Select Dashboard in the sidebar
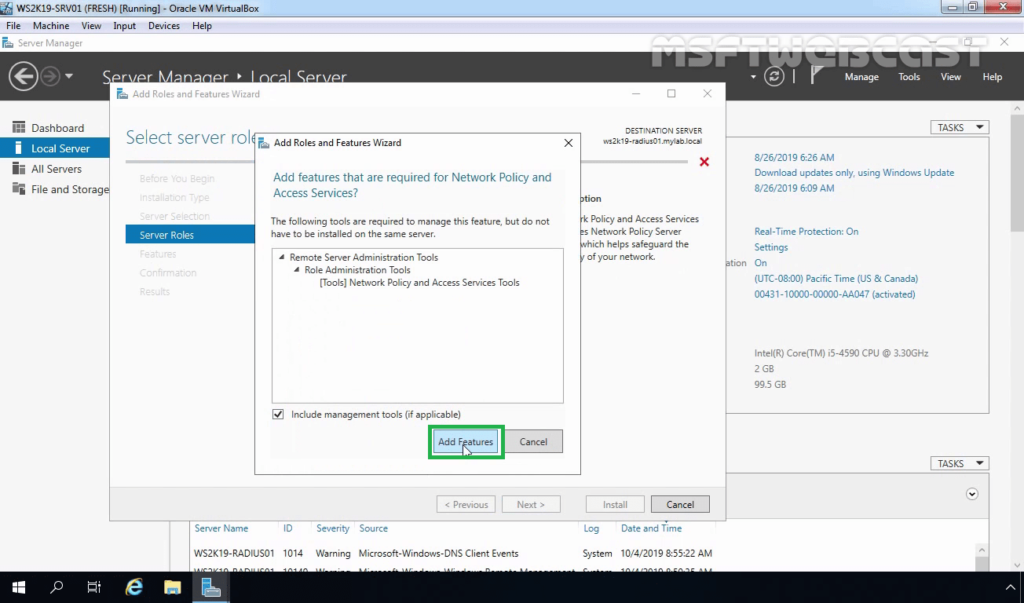 55,128
